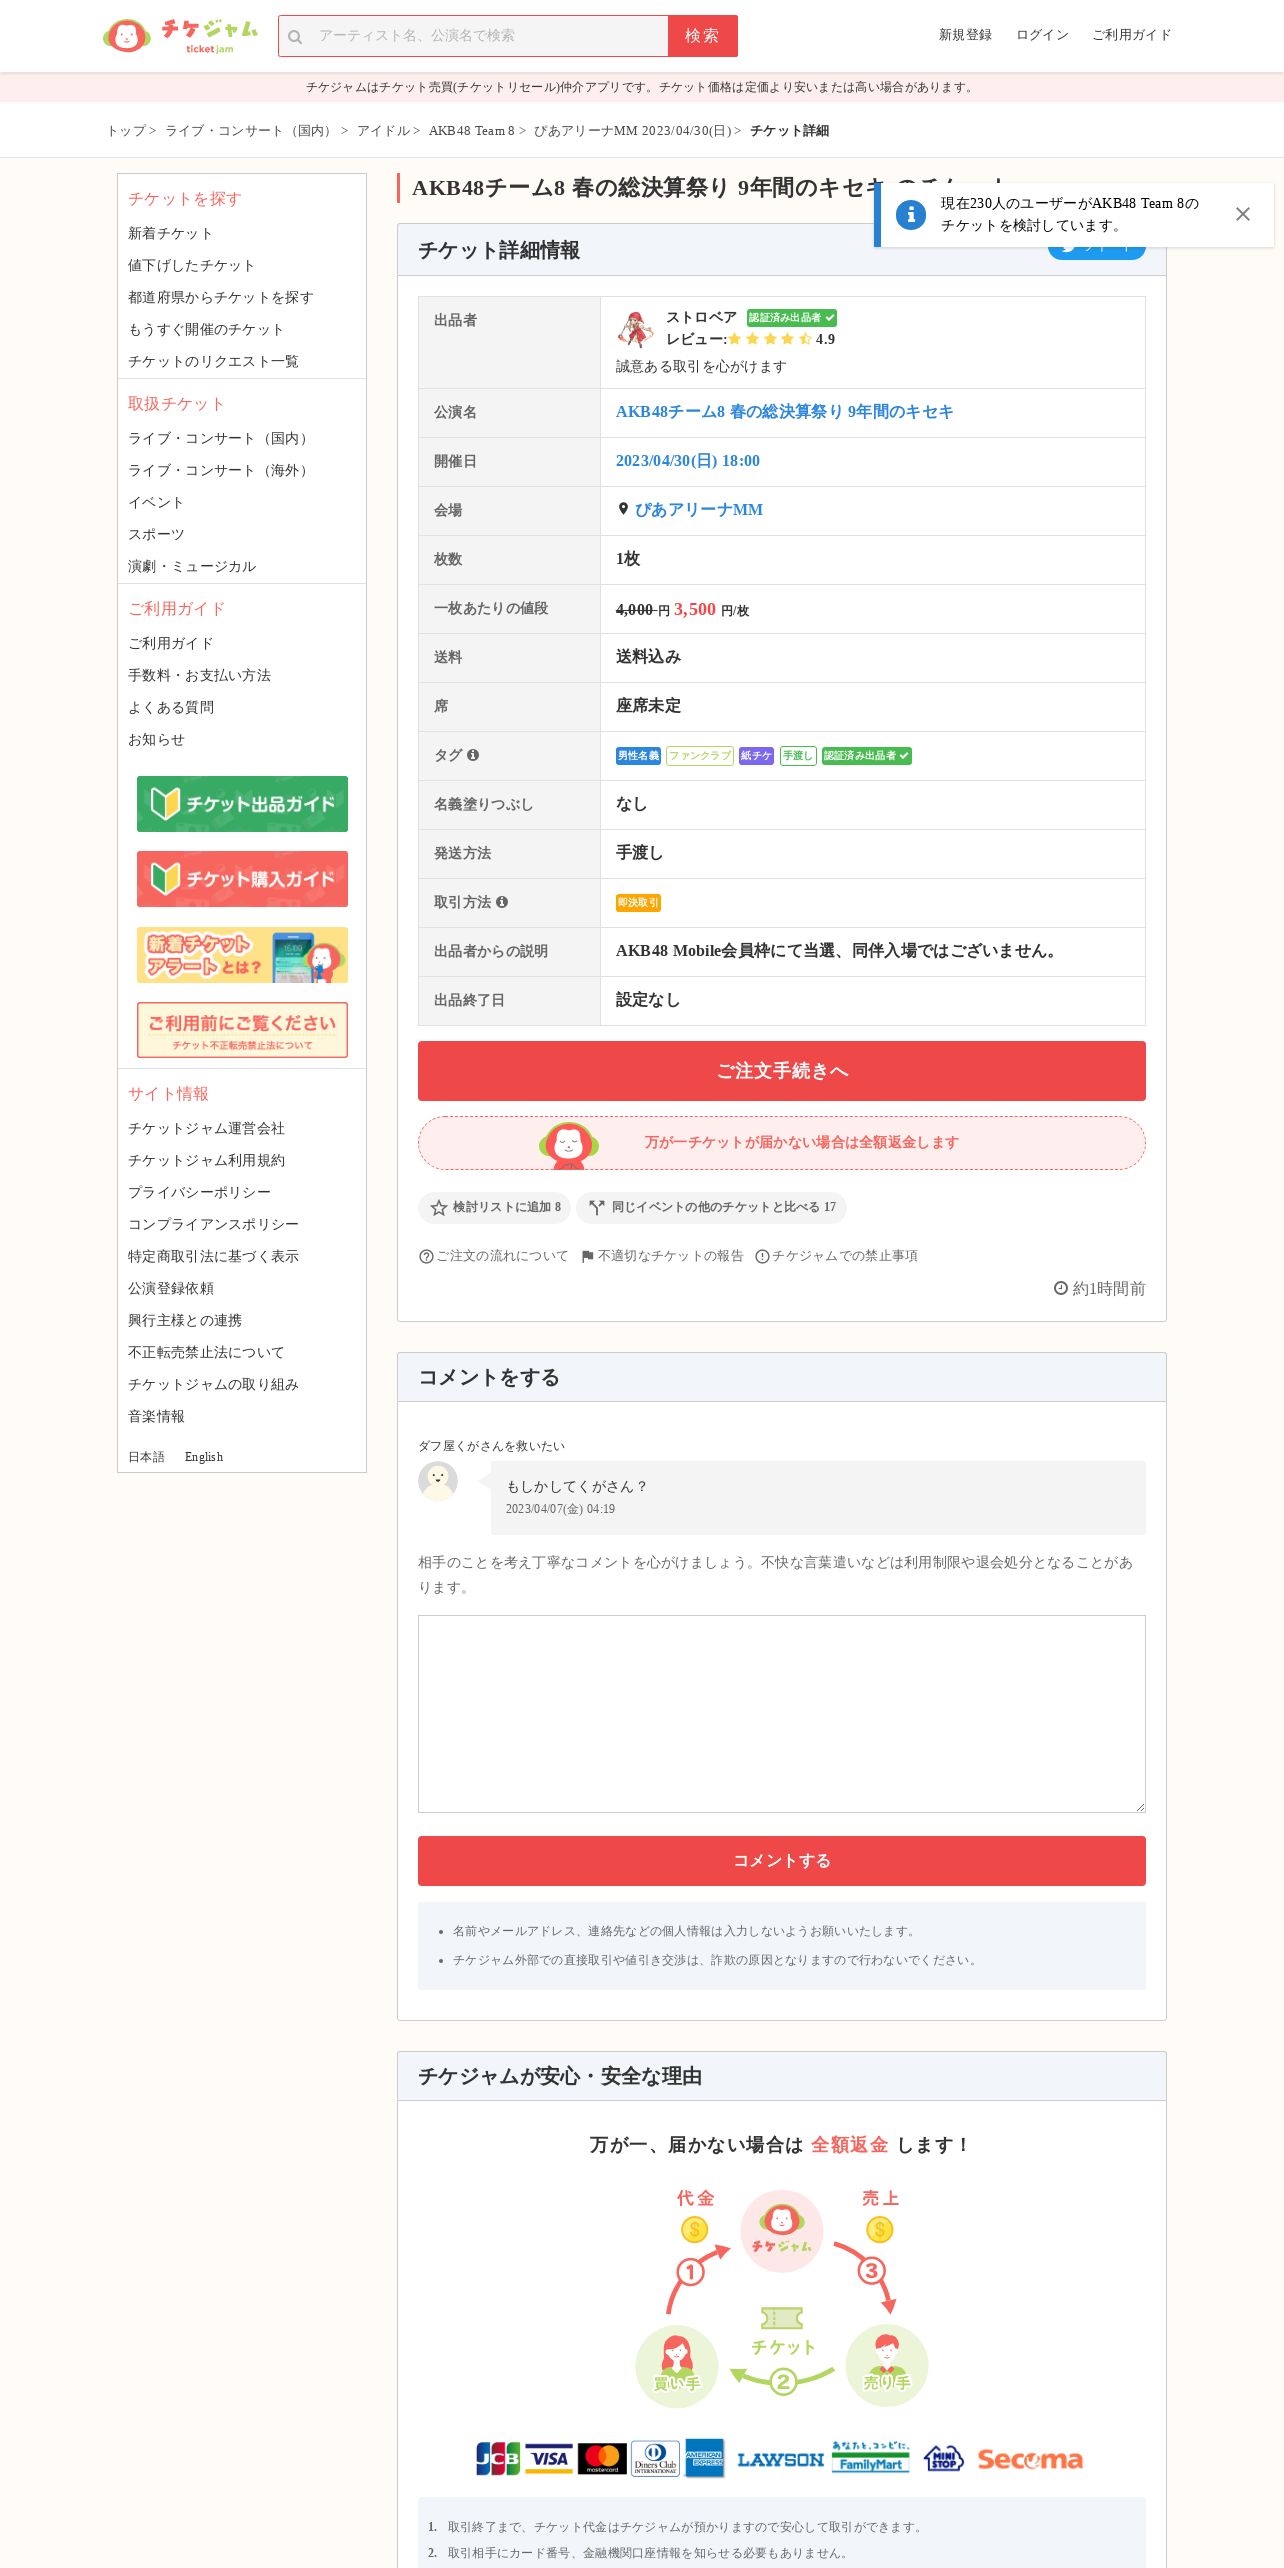This screenshot has width=1284, height=2568.
Task: Select the 男性名義 tag
Action: pos(638,756)
